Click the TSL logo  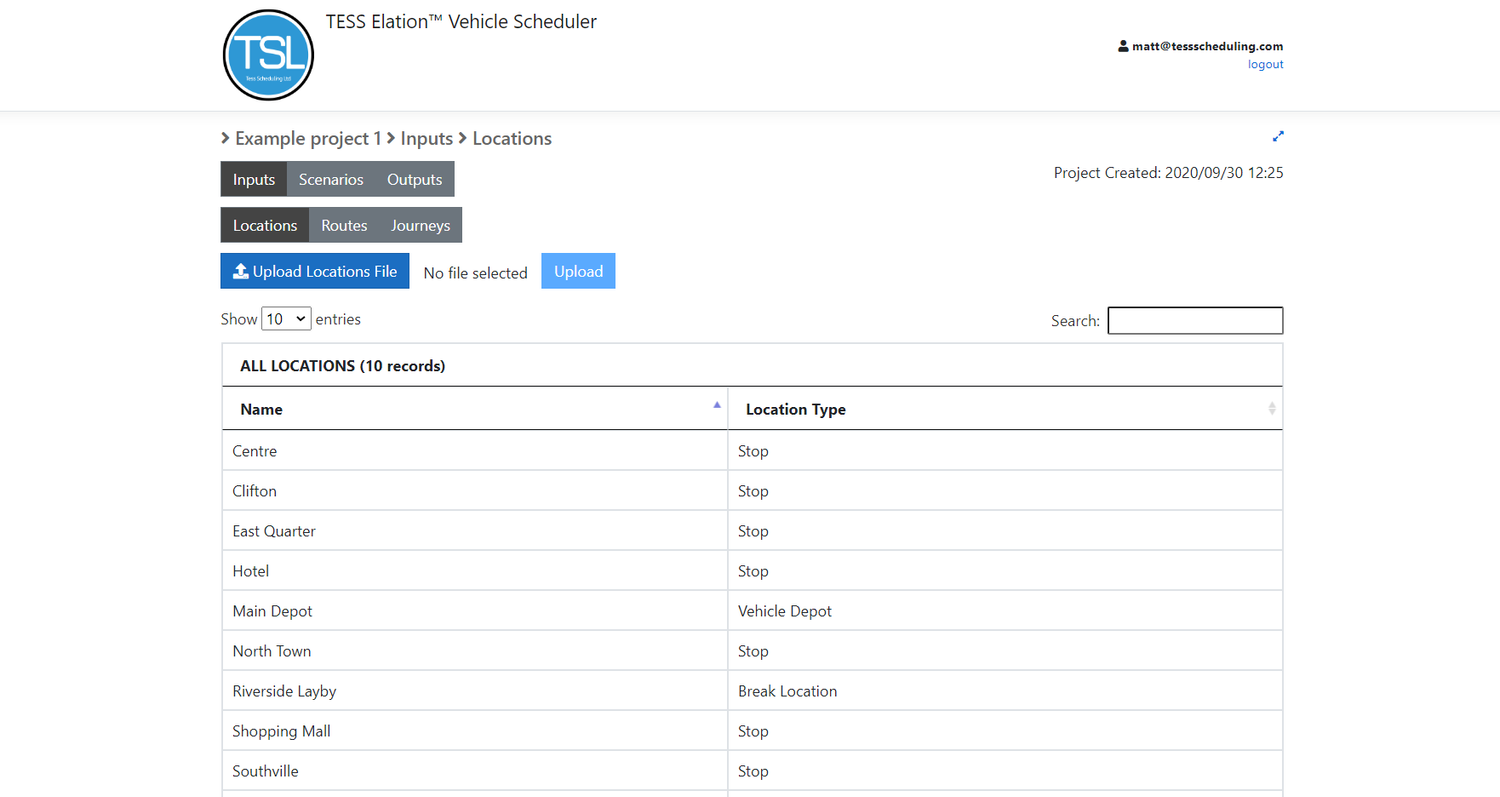coord(268,55)
